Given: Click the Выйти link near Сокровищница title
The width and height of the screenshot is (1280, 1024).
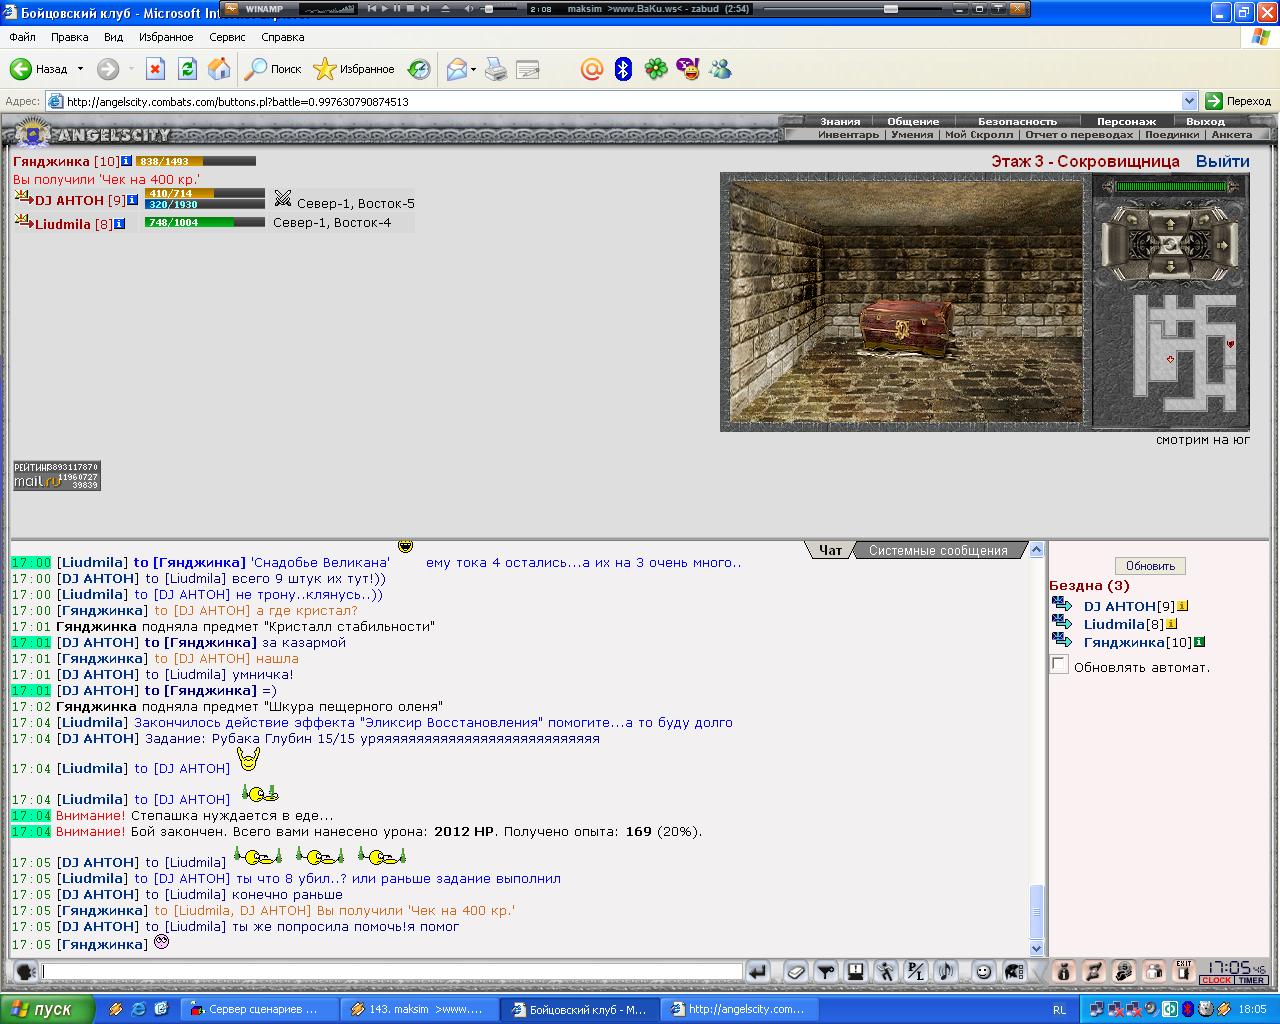Looking at the screenshot, I should point(1222,161).
